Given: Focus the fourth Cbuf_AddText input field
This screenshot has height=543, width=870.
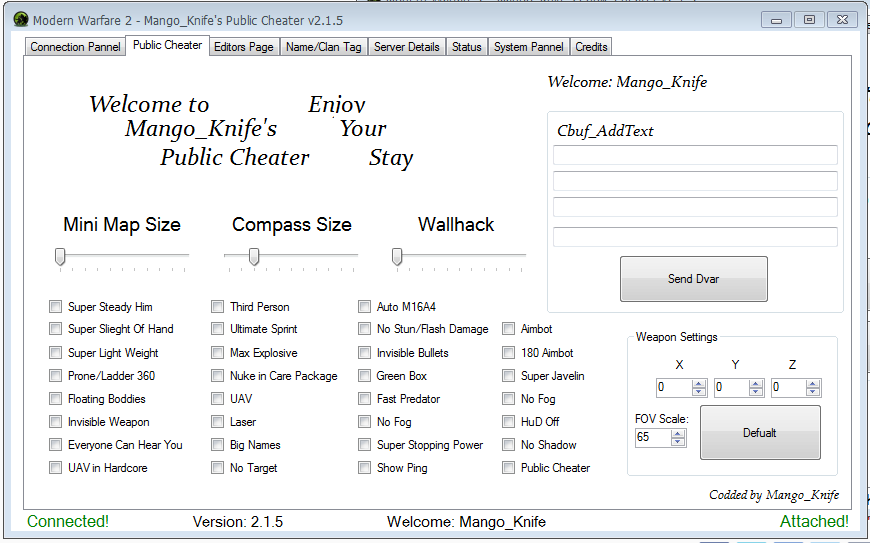Looking at the screenshot, I should (695, 237).
